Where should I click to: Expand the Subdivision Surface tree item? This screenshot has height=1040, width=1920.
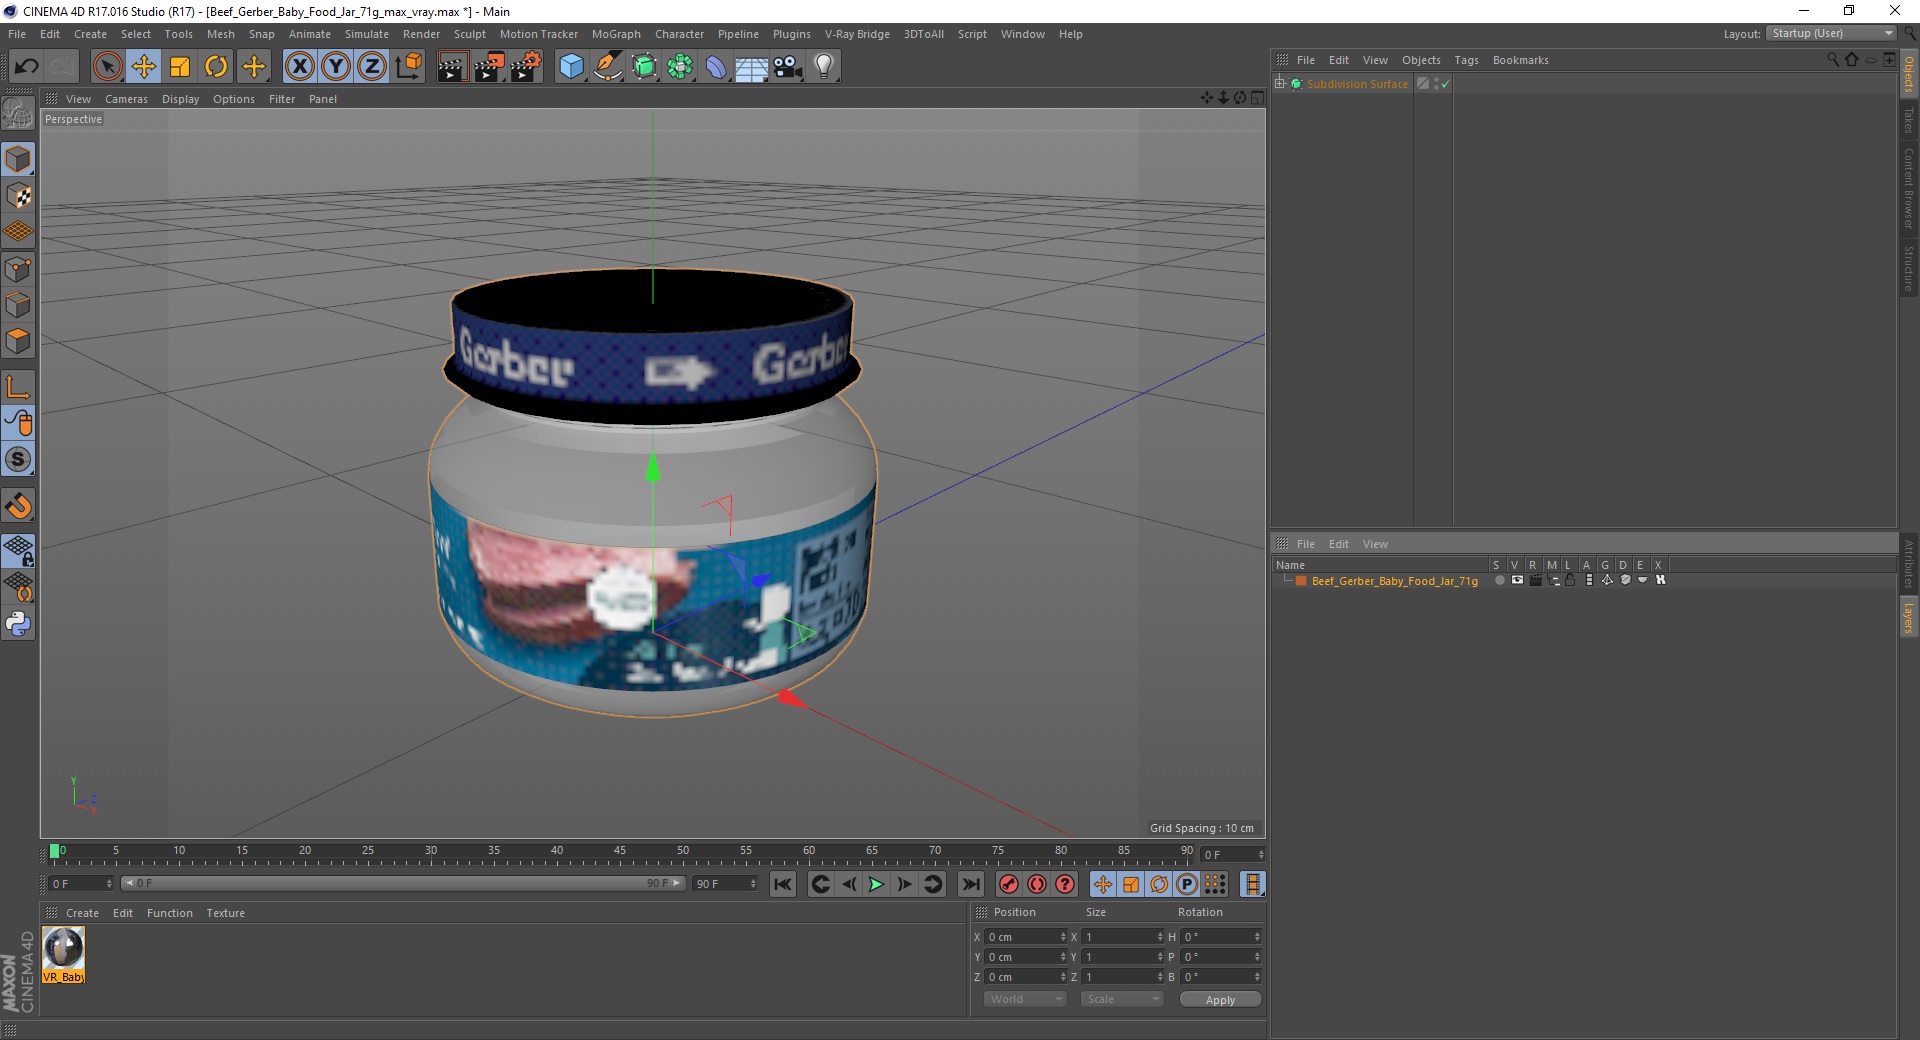pyautogui.click(x=1279, y=84)
